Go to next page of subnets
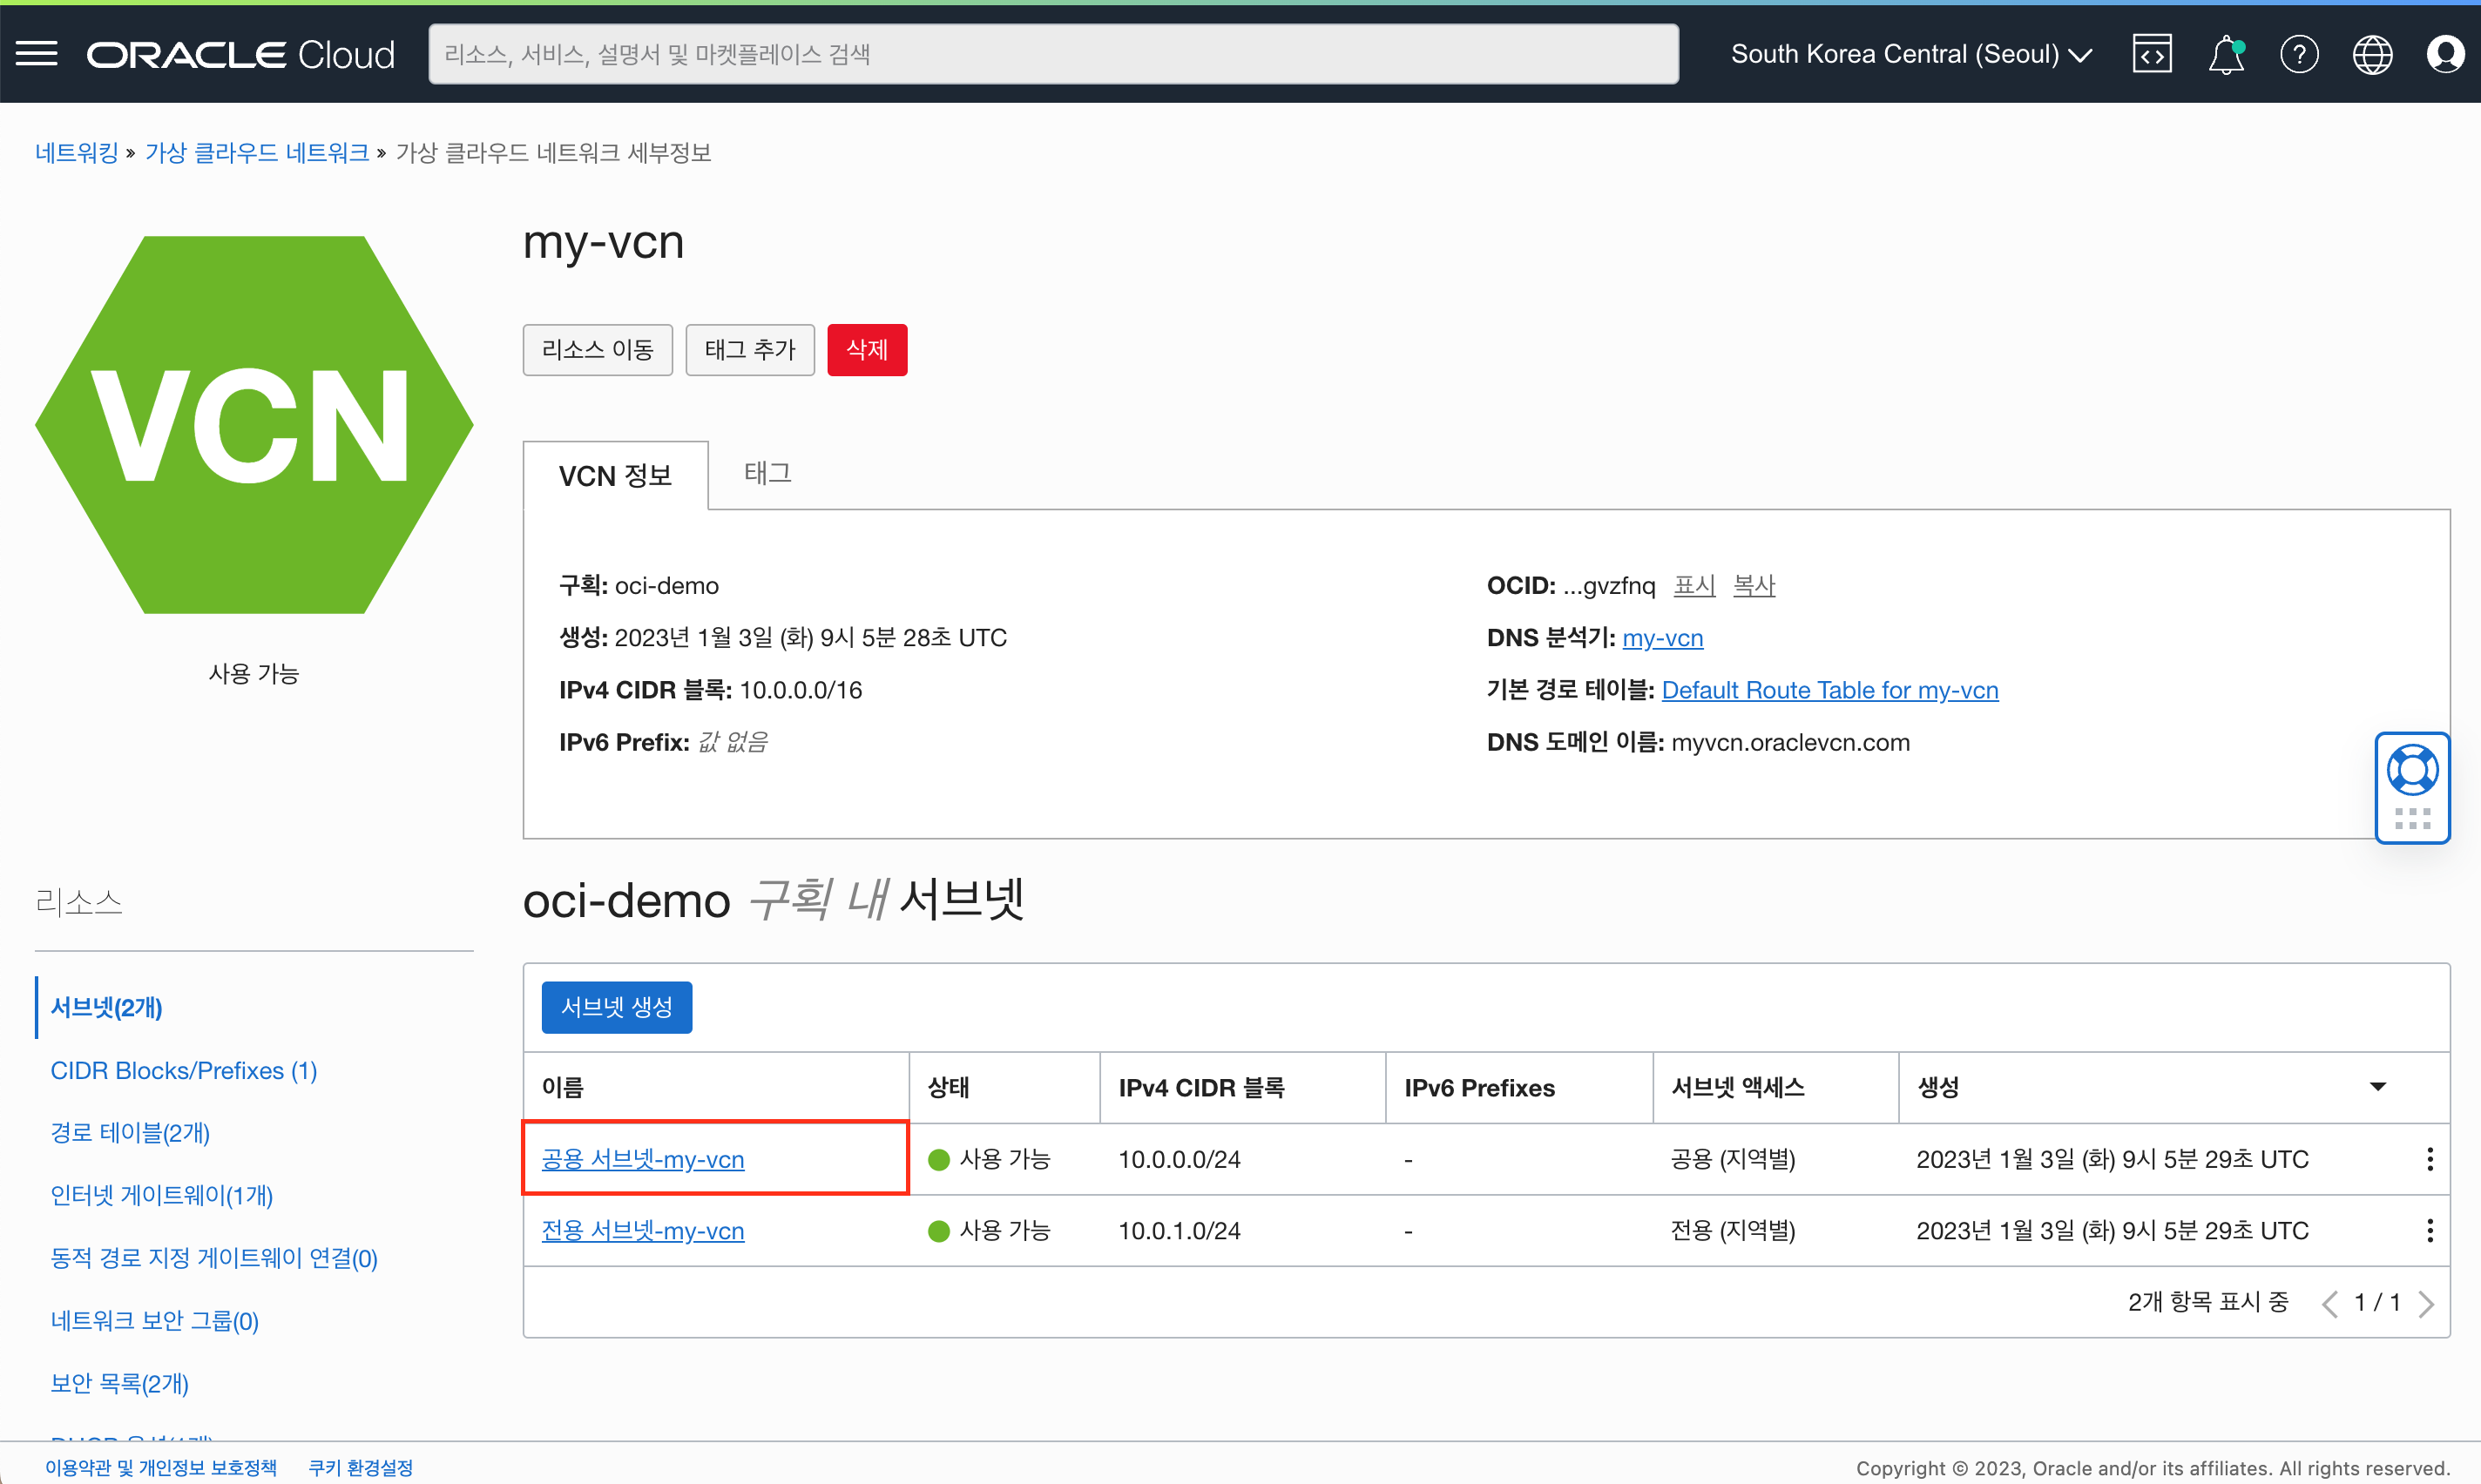Image resolution: width=2481 pixels, height=1484 pixels. [x=2426, y=1303]
